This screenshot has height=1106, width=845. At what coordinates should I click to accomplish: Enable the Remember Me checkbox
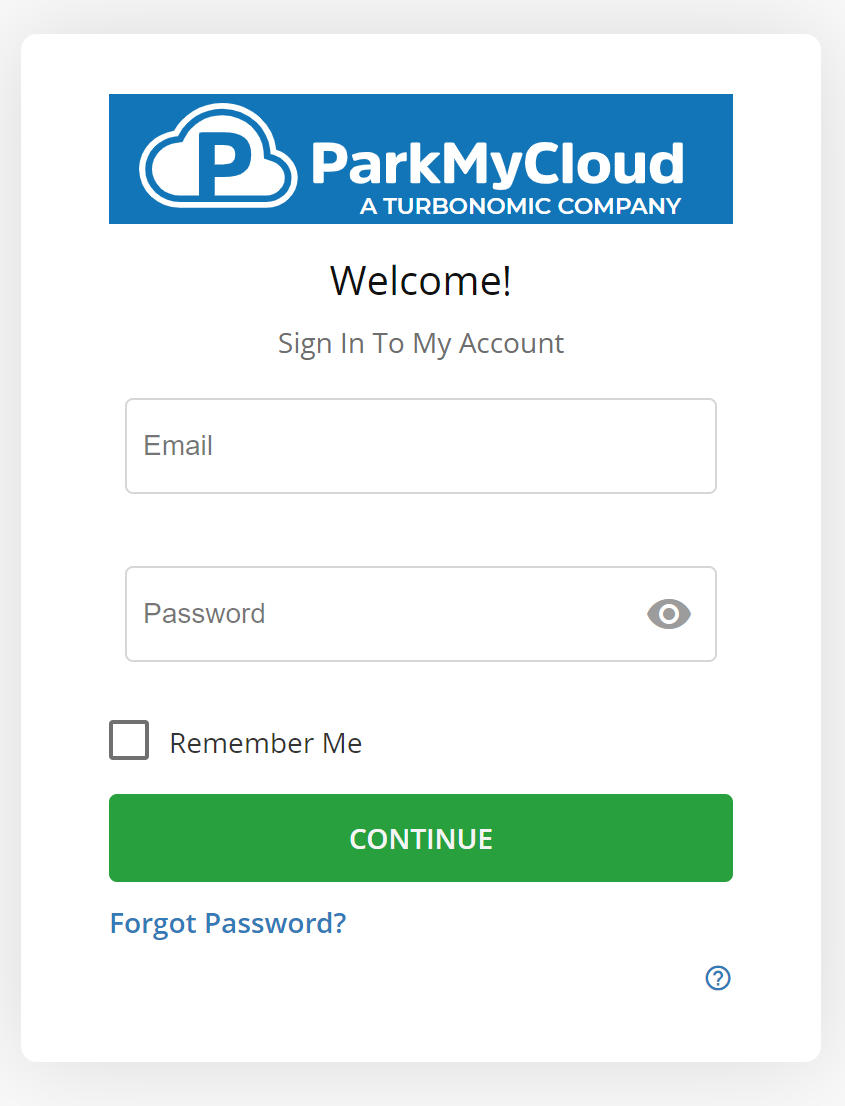[129, 741]
